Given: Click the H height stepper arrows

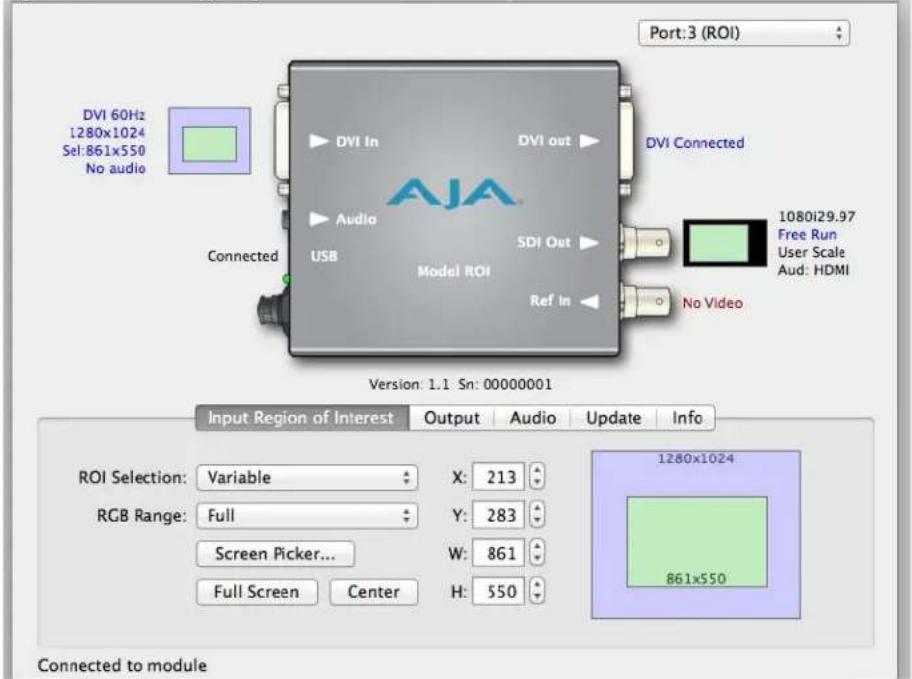Looking at the screenshot, I should point(537,591).
